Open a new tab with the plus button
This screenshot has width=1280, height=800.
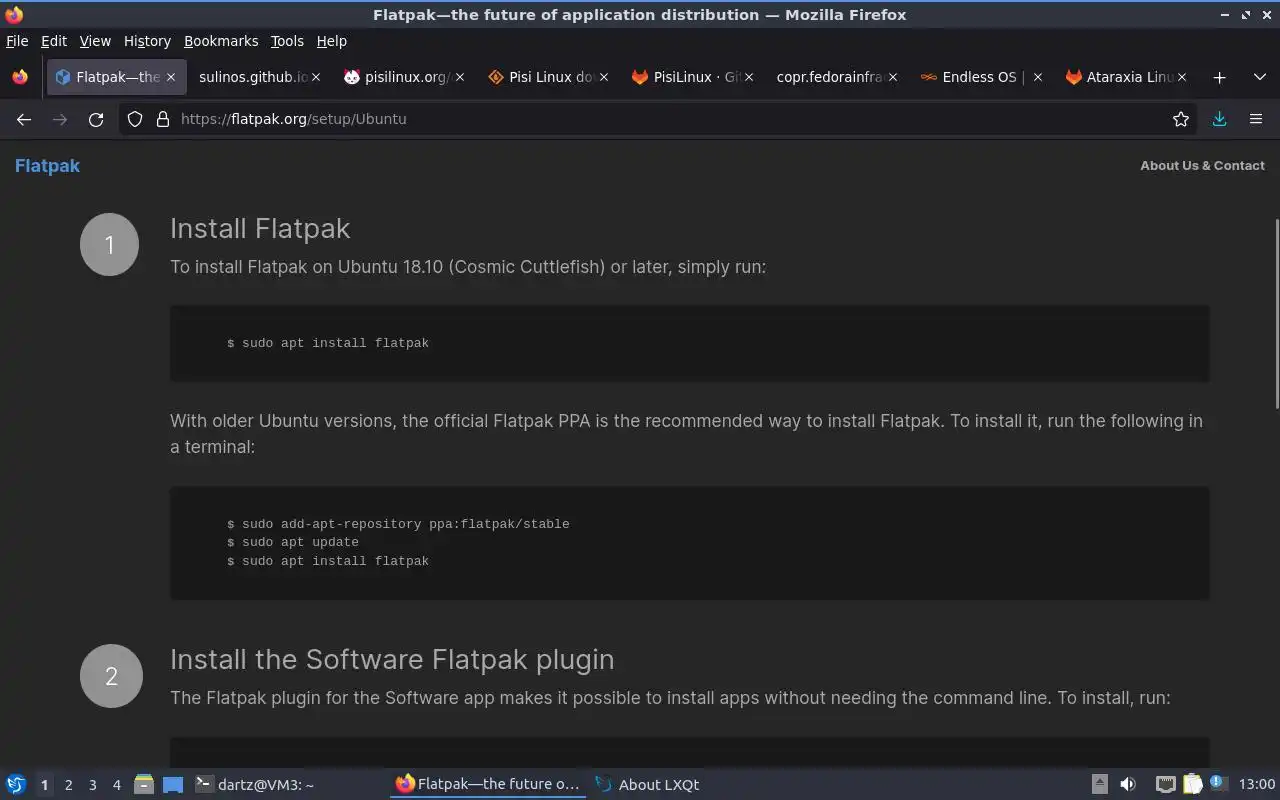click(1219, 77)
